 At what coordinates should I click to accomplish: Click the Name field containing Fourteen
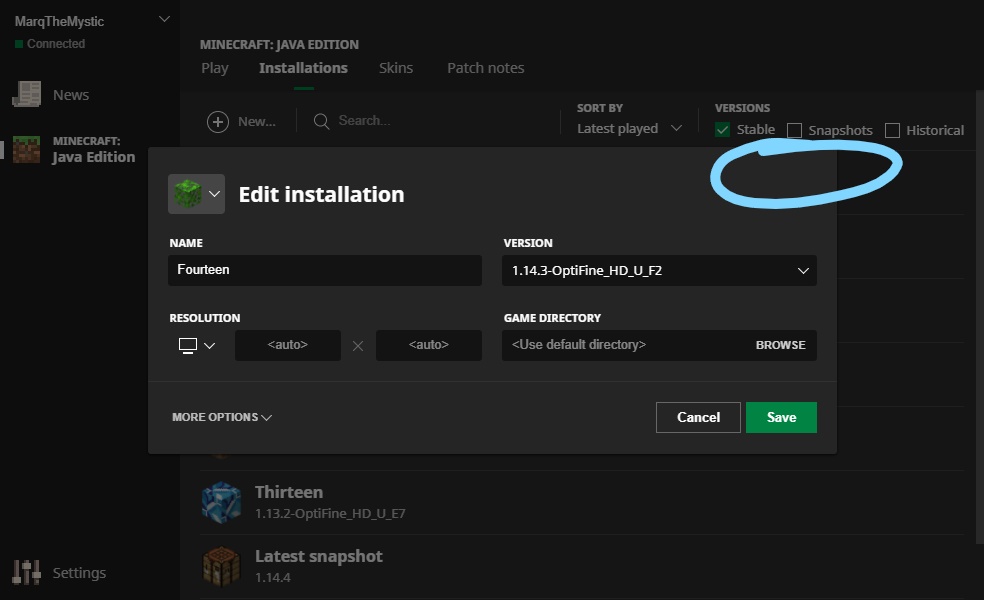tap(325, 270)
